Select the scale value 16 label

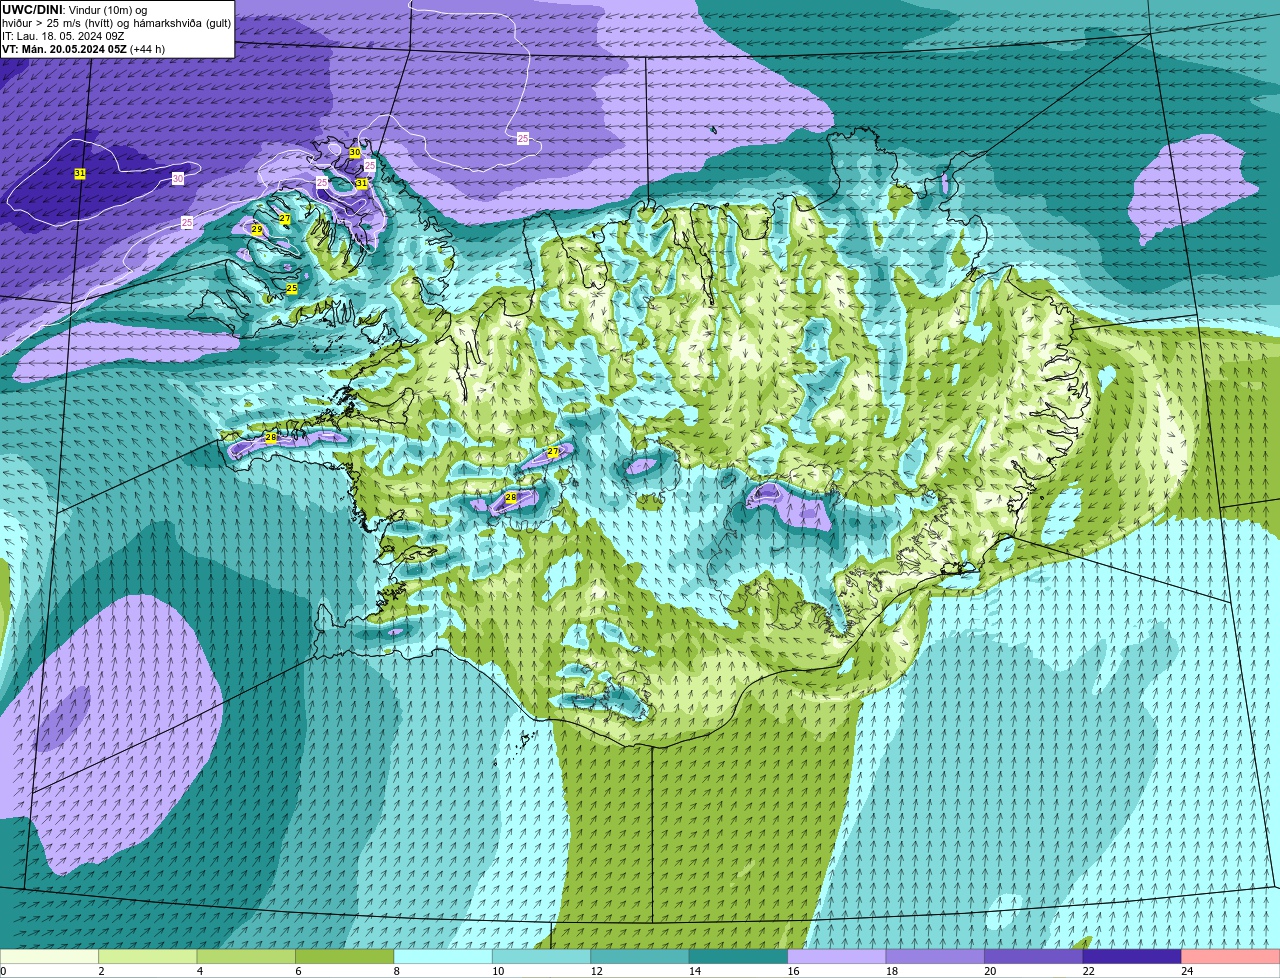(793, 970)
